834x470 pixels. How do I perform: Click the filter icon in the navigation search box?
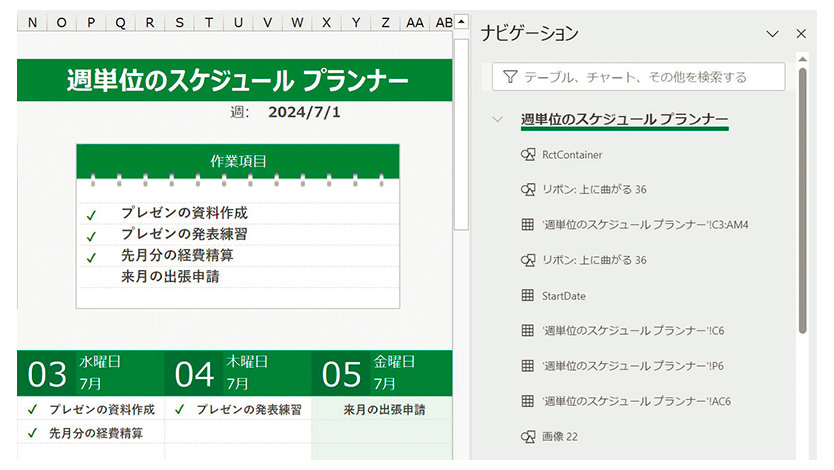pos(511,77)
